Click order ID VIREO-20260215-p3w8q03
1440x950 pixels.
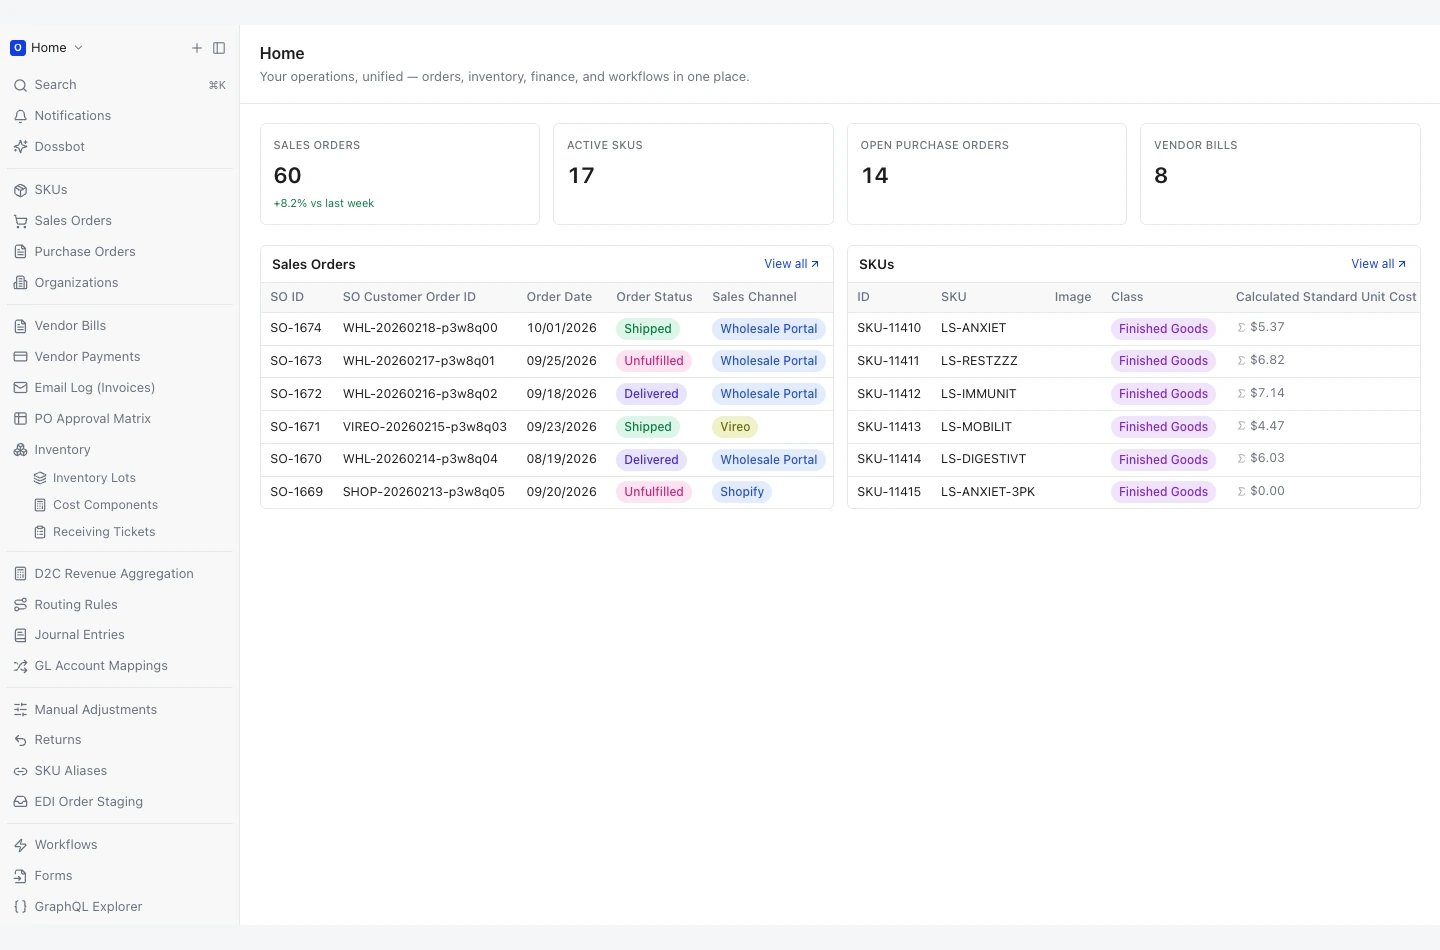point(425,427)
